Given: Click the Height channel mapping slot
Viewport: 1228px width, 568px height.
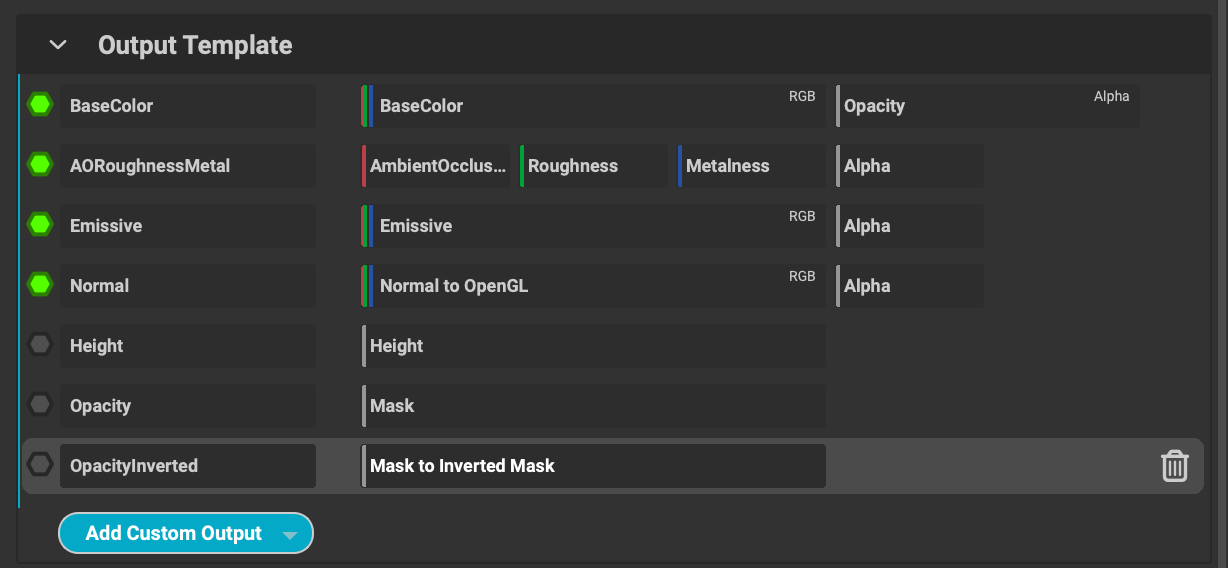Looking at the screenshot, I should [x=594, y=346].
